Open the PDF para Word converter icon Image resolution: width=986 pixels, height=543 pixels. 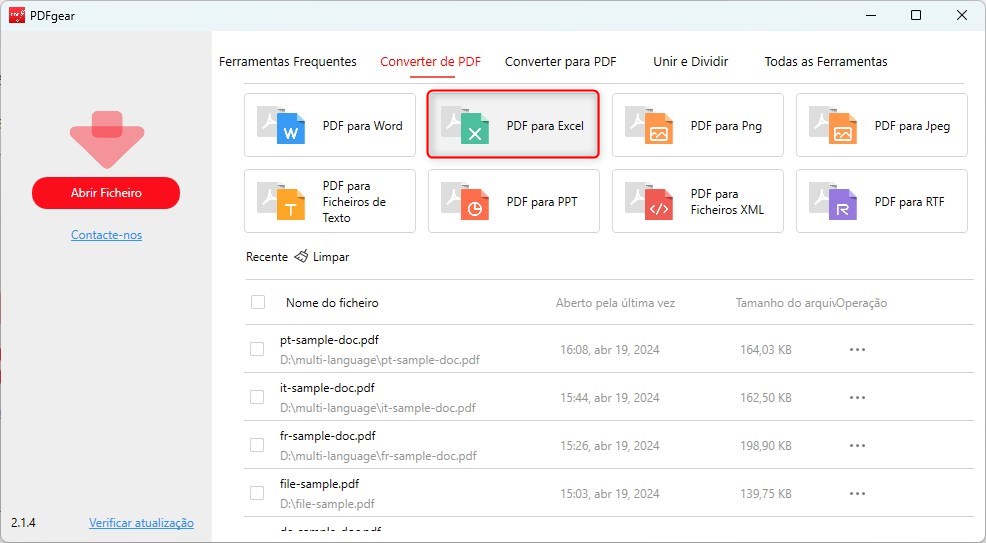click(x=281, y=125)
